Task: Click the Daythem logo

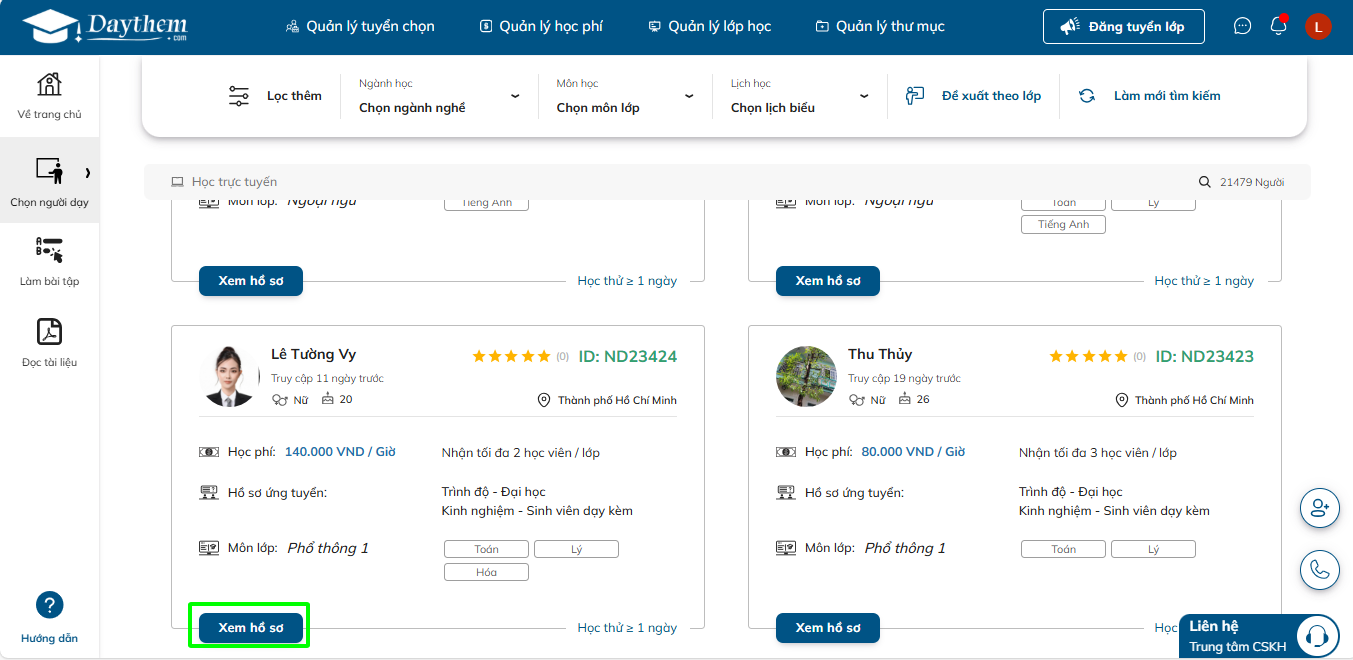Action: pyautogui.click(x=104, y=27)
